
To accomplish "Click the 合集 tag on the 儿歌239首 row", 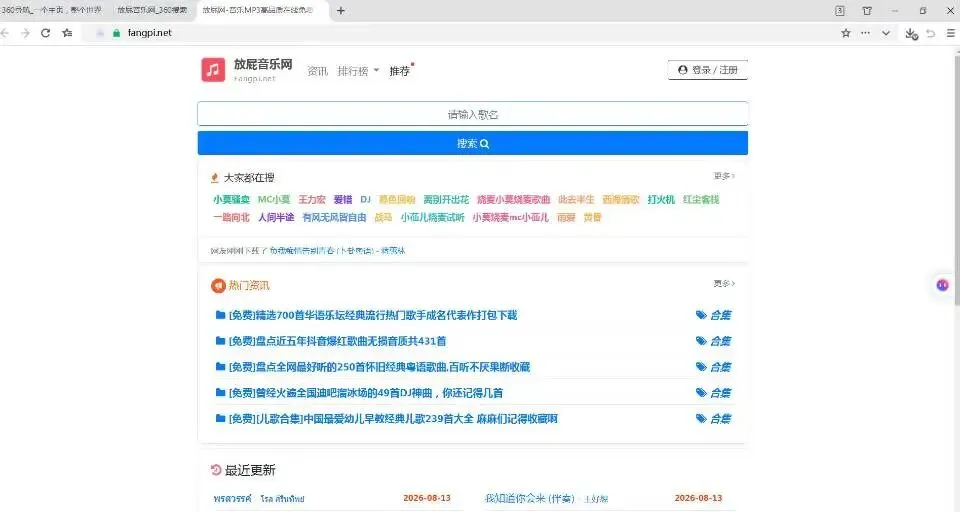I will [721, 418].
